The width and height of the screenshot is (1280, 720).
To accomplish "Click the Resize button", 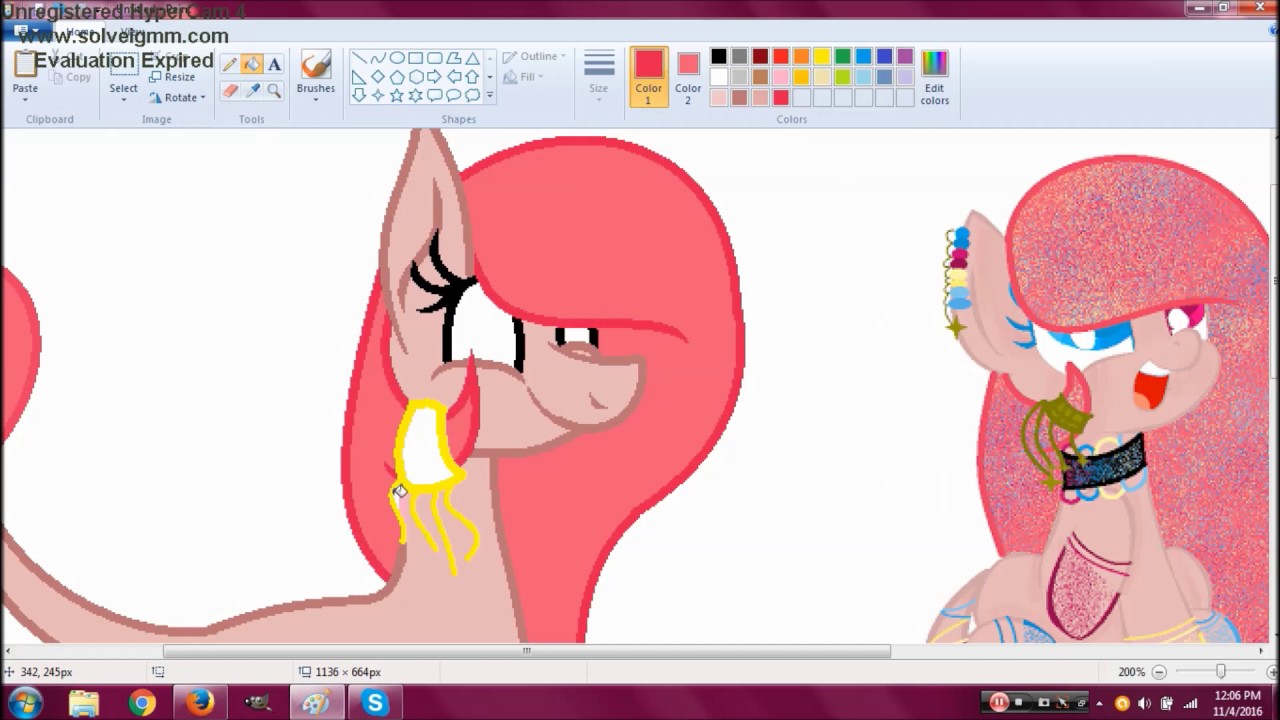I will pyautogui.click(x=172, y=77).
